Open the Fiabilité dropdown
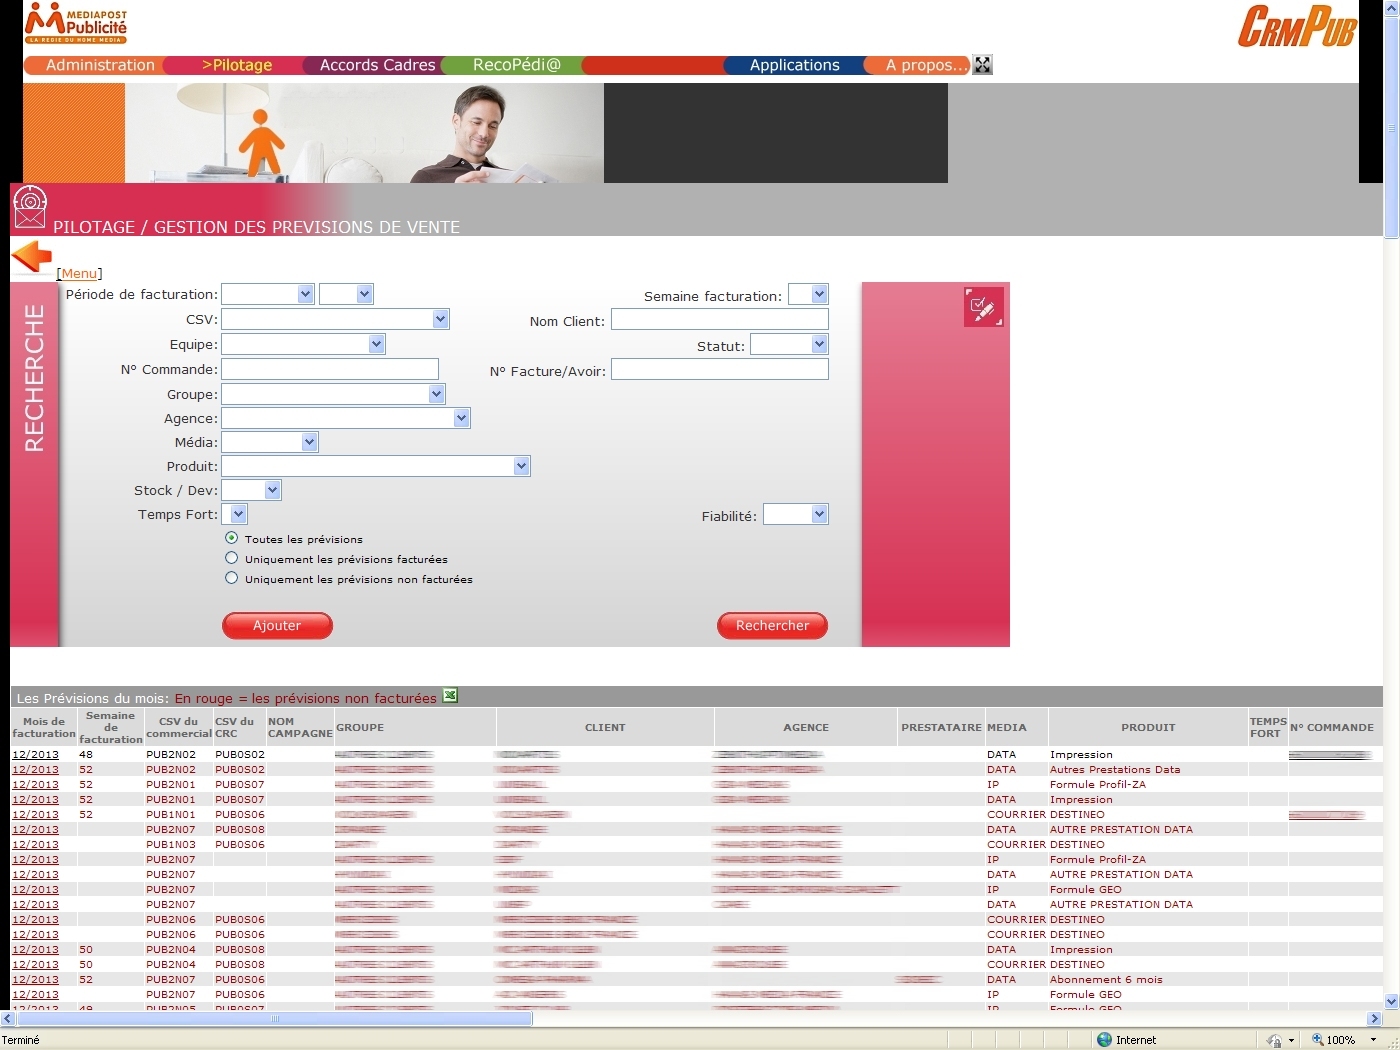 pyautogui.click(x=819, y=514)
